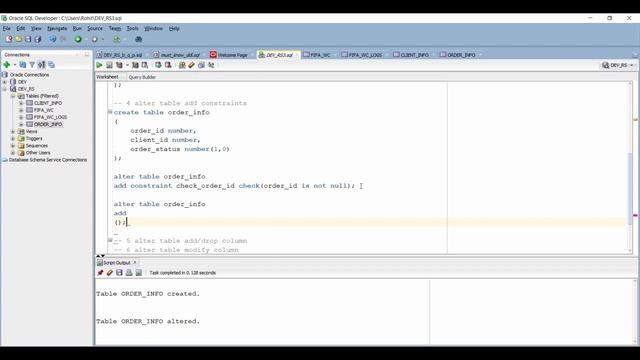This screenshot has width=640, height=360.
Task: Expand the Triggers folder node
Action: [13, 138]
